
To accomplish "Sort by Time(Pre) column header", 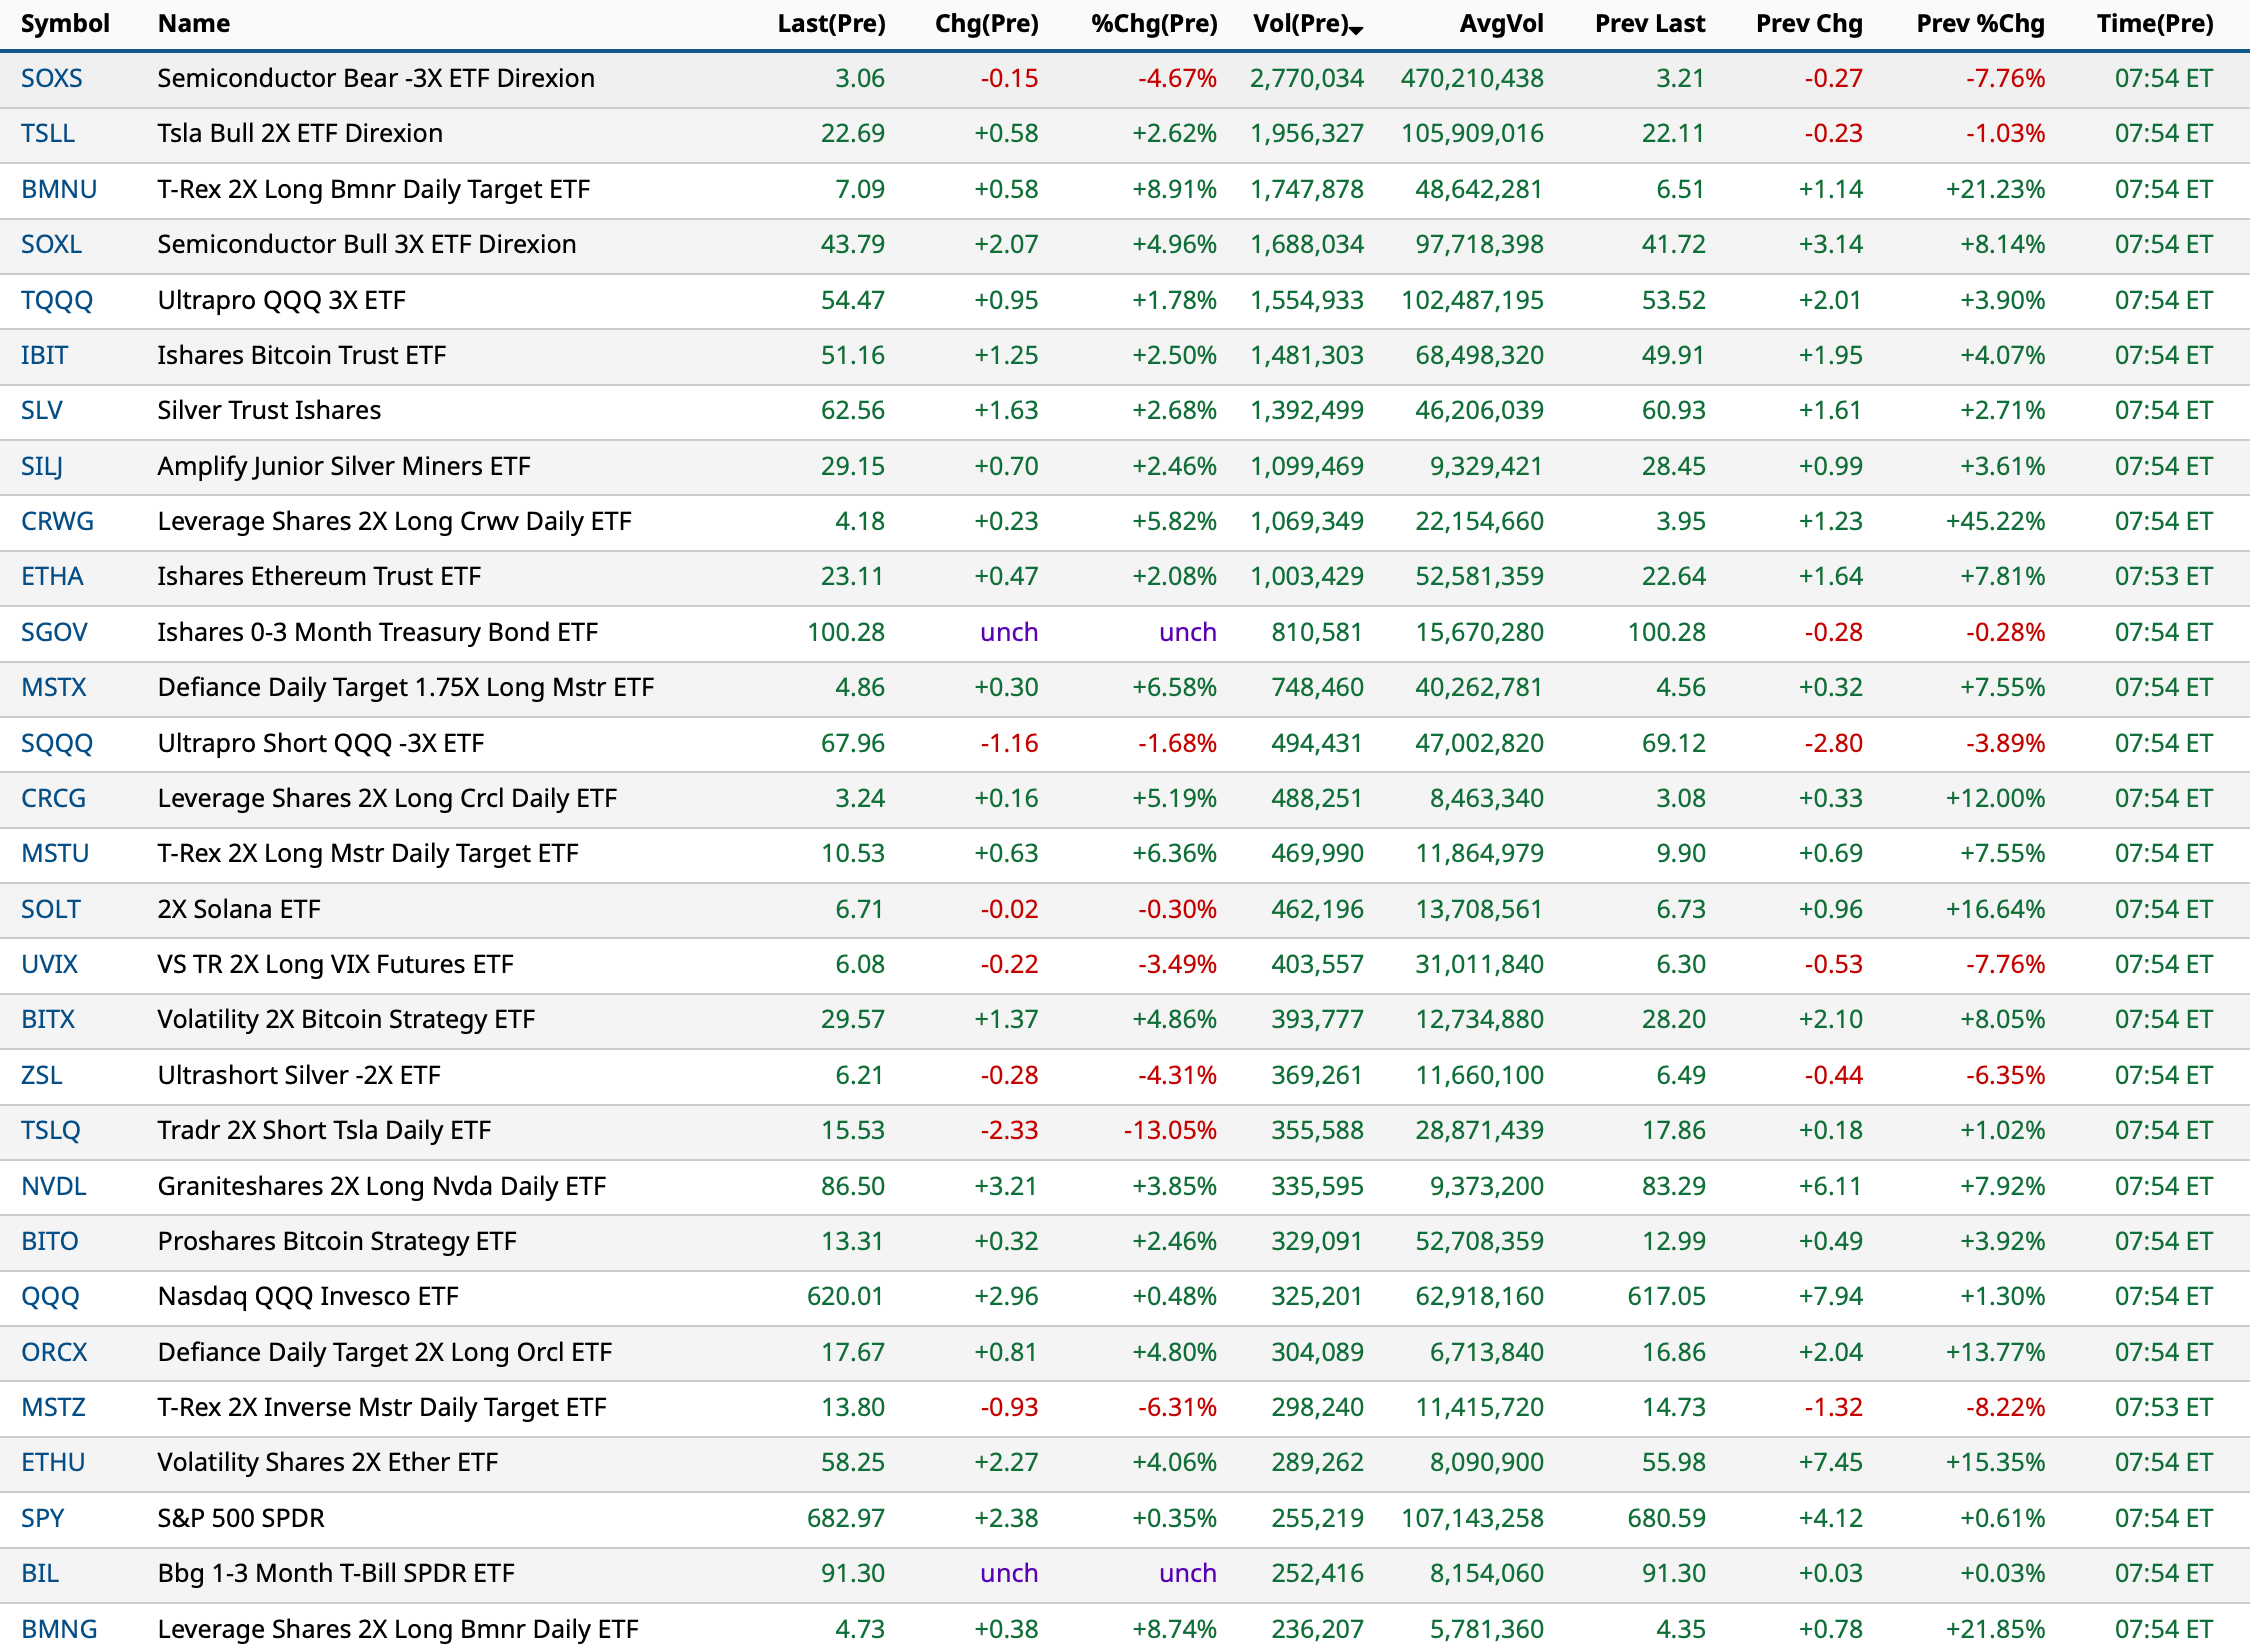I will [x=2155, y=23].
